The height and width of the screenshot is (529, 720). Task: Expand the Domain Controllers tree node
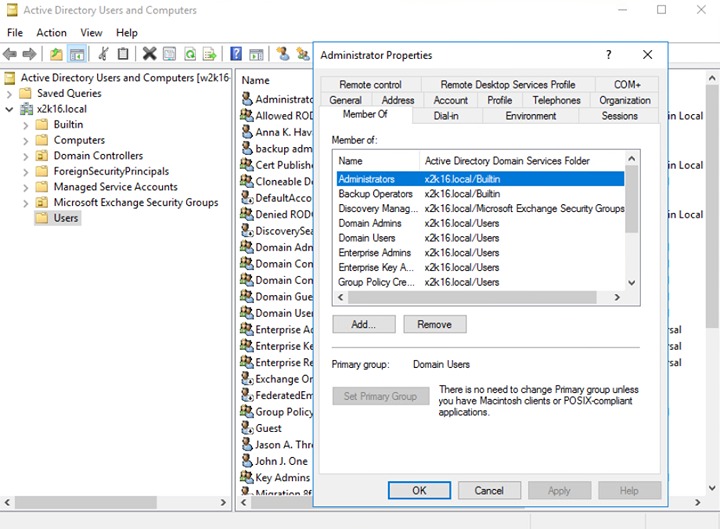point(26,156)
